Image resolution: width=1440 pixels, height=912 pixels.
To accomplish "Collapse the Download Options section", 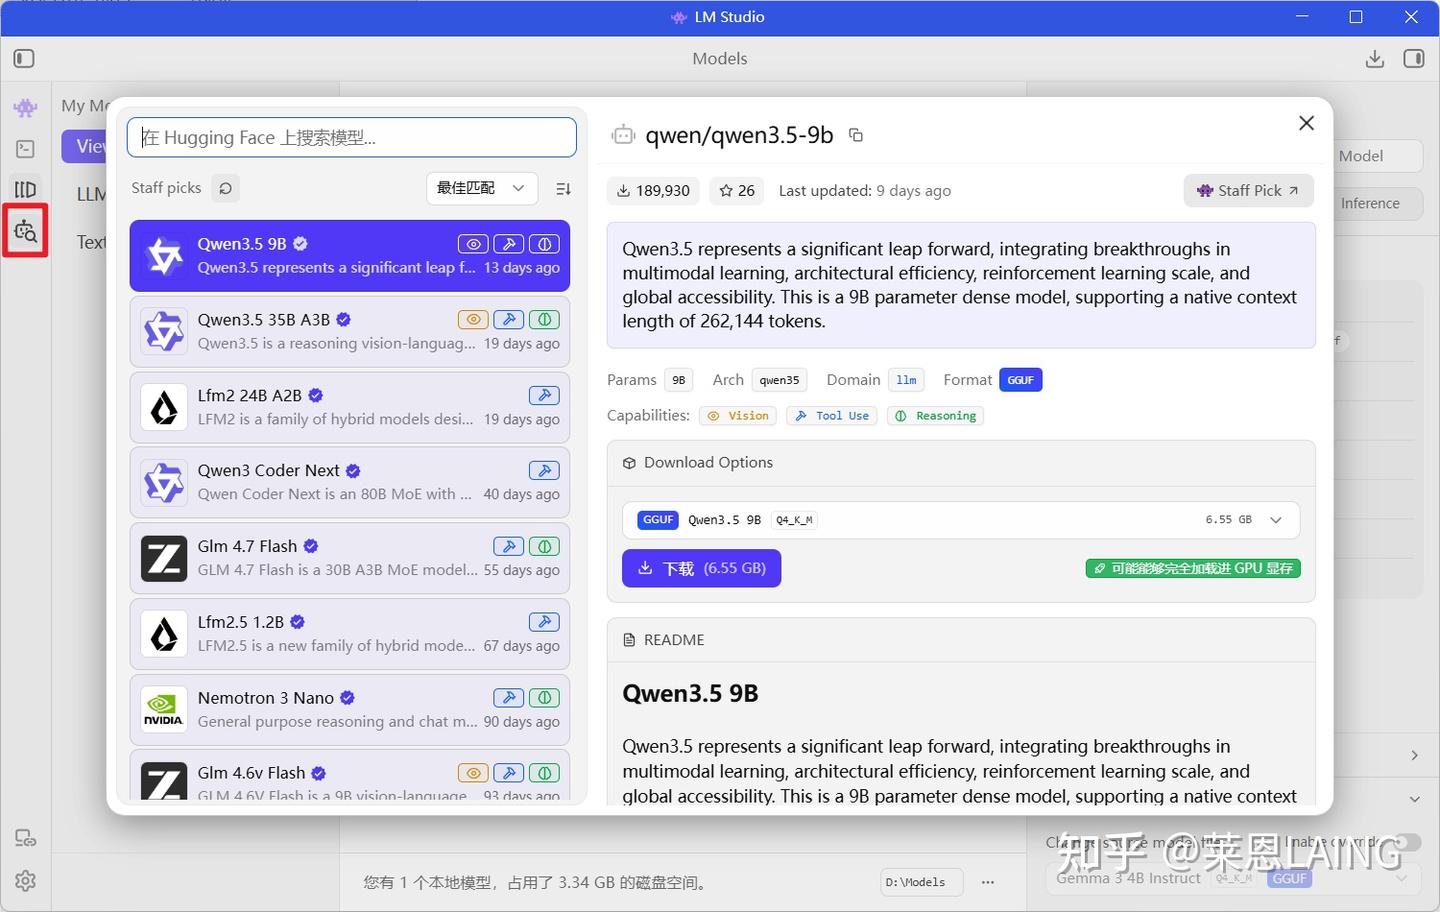I will click(x=961, y=463).
